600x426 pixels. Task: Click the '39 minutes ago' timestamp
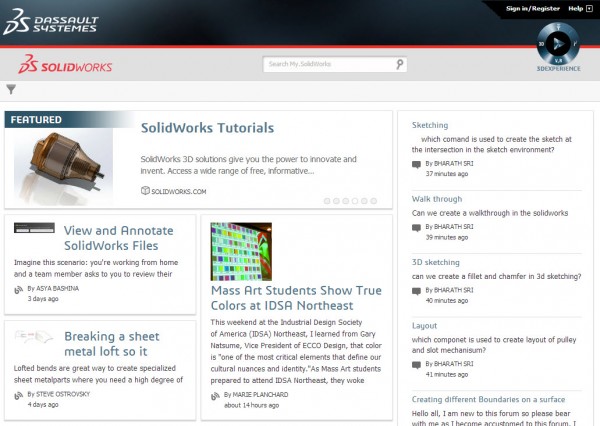tap(447, 237)
